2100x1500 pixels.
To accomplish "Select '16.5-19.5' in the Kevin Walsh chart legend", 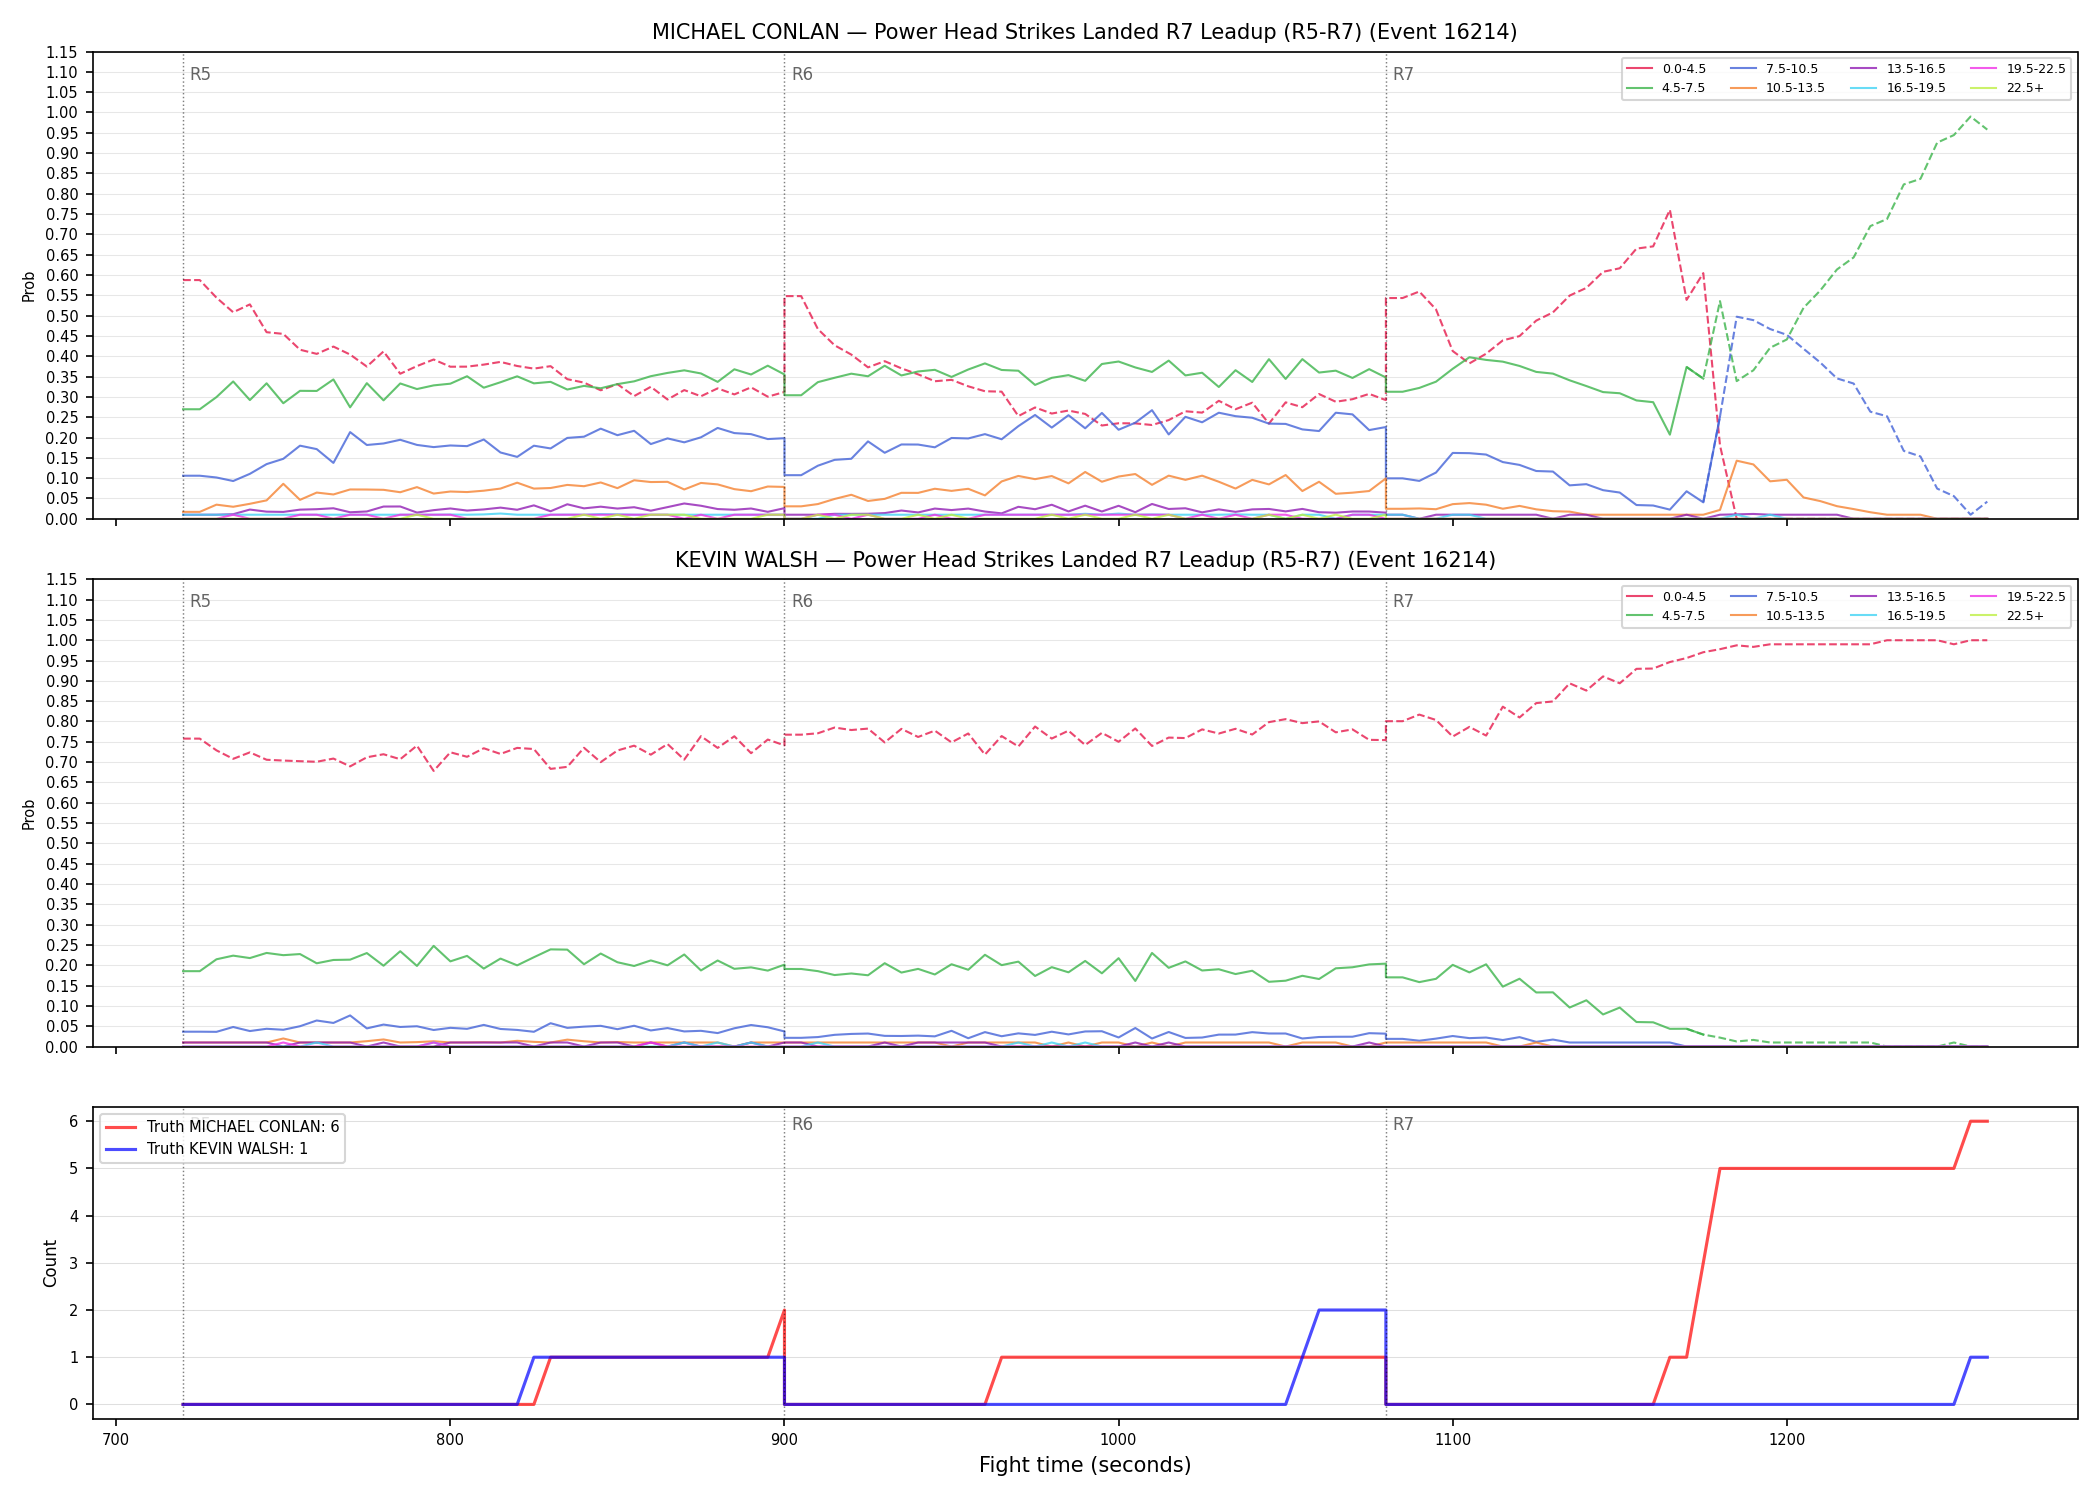I will click(x=1900, y=616).
